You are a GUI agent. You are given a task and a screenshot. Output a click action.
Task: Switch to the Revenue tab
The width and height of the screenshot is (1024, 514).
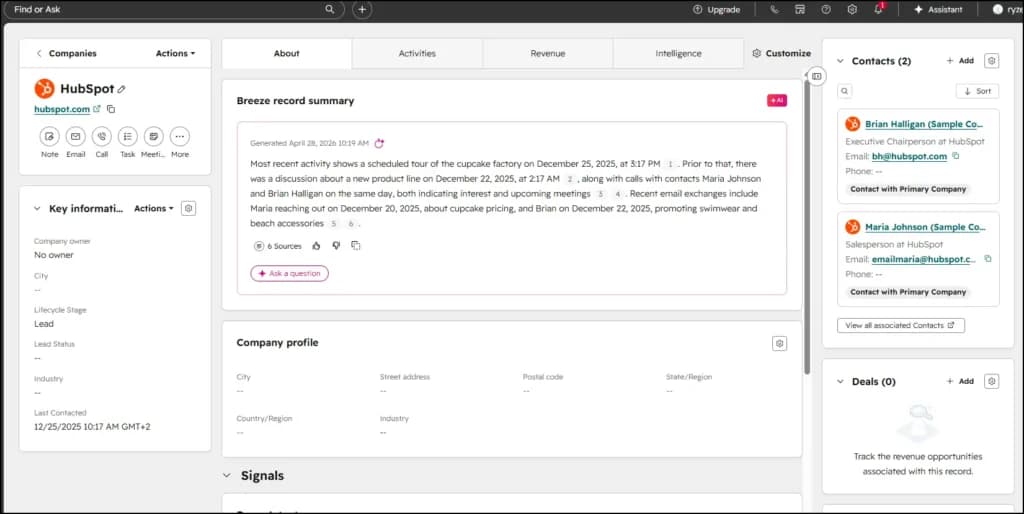pyautogui.click(x=548, y=54)
